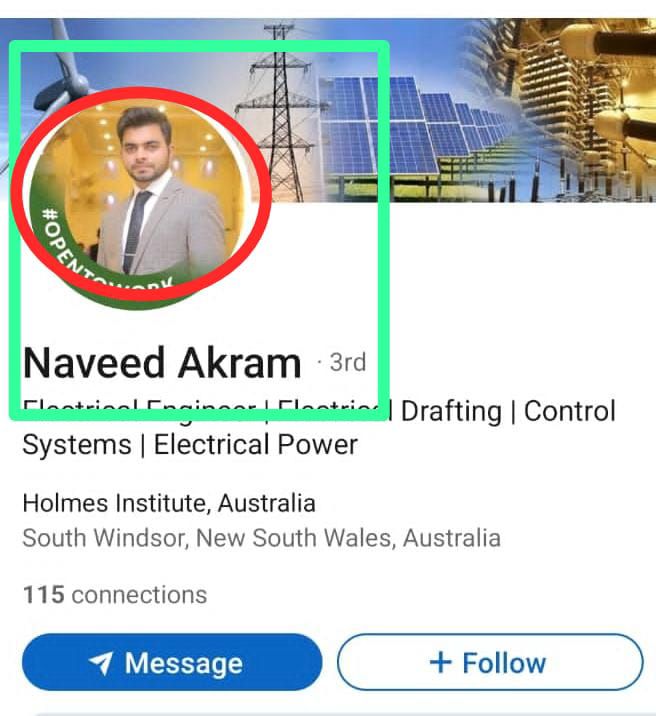656x716 pixels.
Task: Click the Electrical Power headline text
Action: point(256,445)
